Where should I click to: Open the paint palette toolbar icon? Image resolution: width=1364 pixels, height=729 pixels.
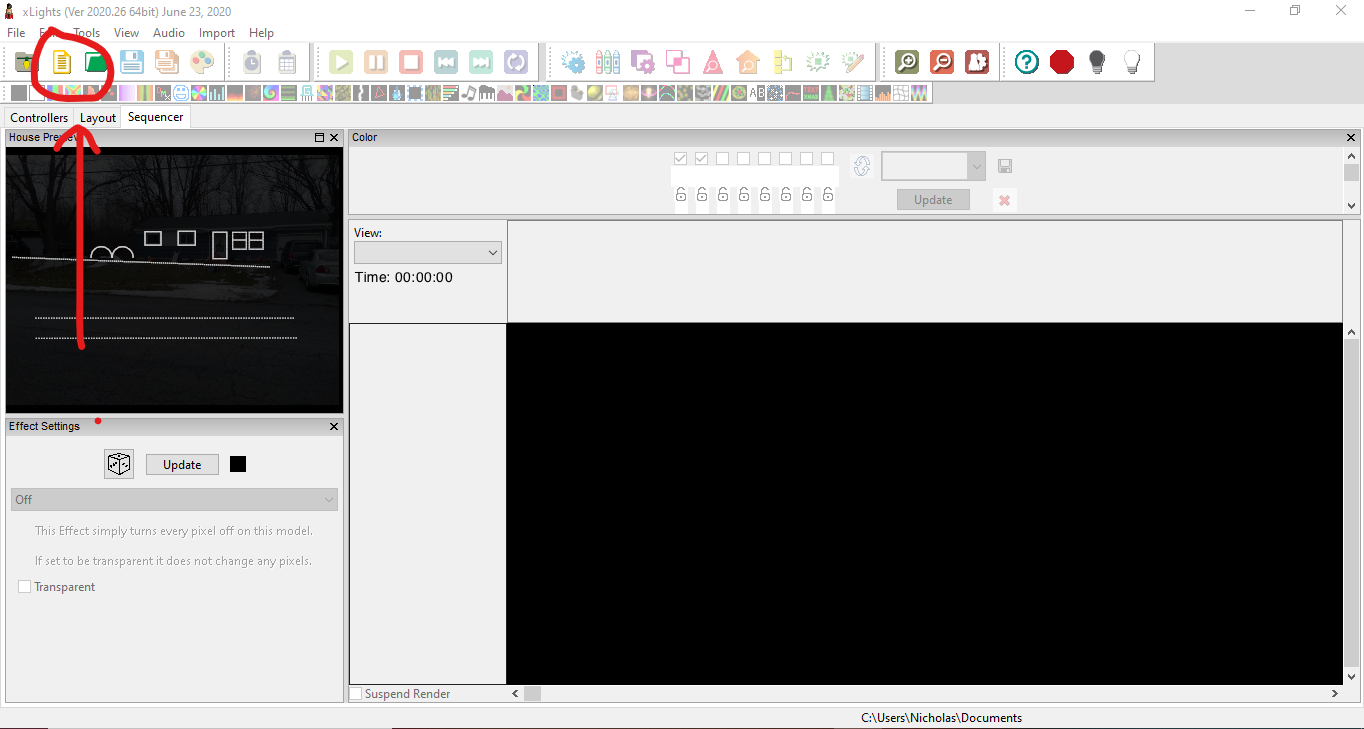(202, 62)
